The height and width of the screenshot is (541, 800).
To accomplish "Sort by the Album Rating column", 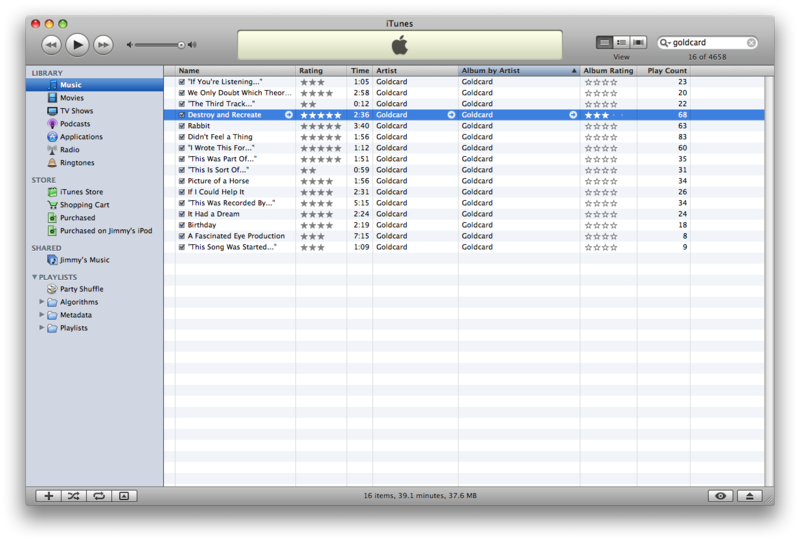I will click(608, 70).
